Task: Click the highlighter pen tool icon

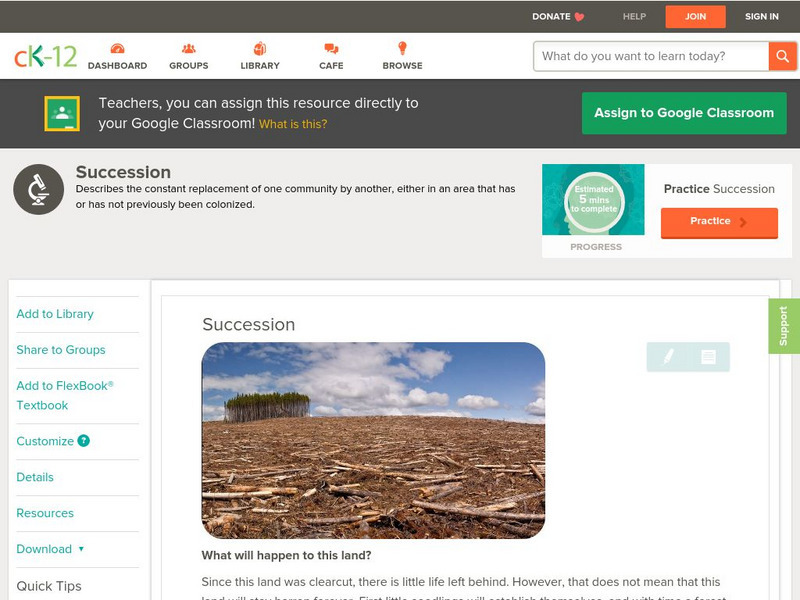Action: pos(668,357)
